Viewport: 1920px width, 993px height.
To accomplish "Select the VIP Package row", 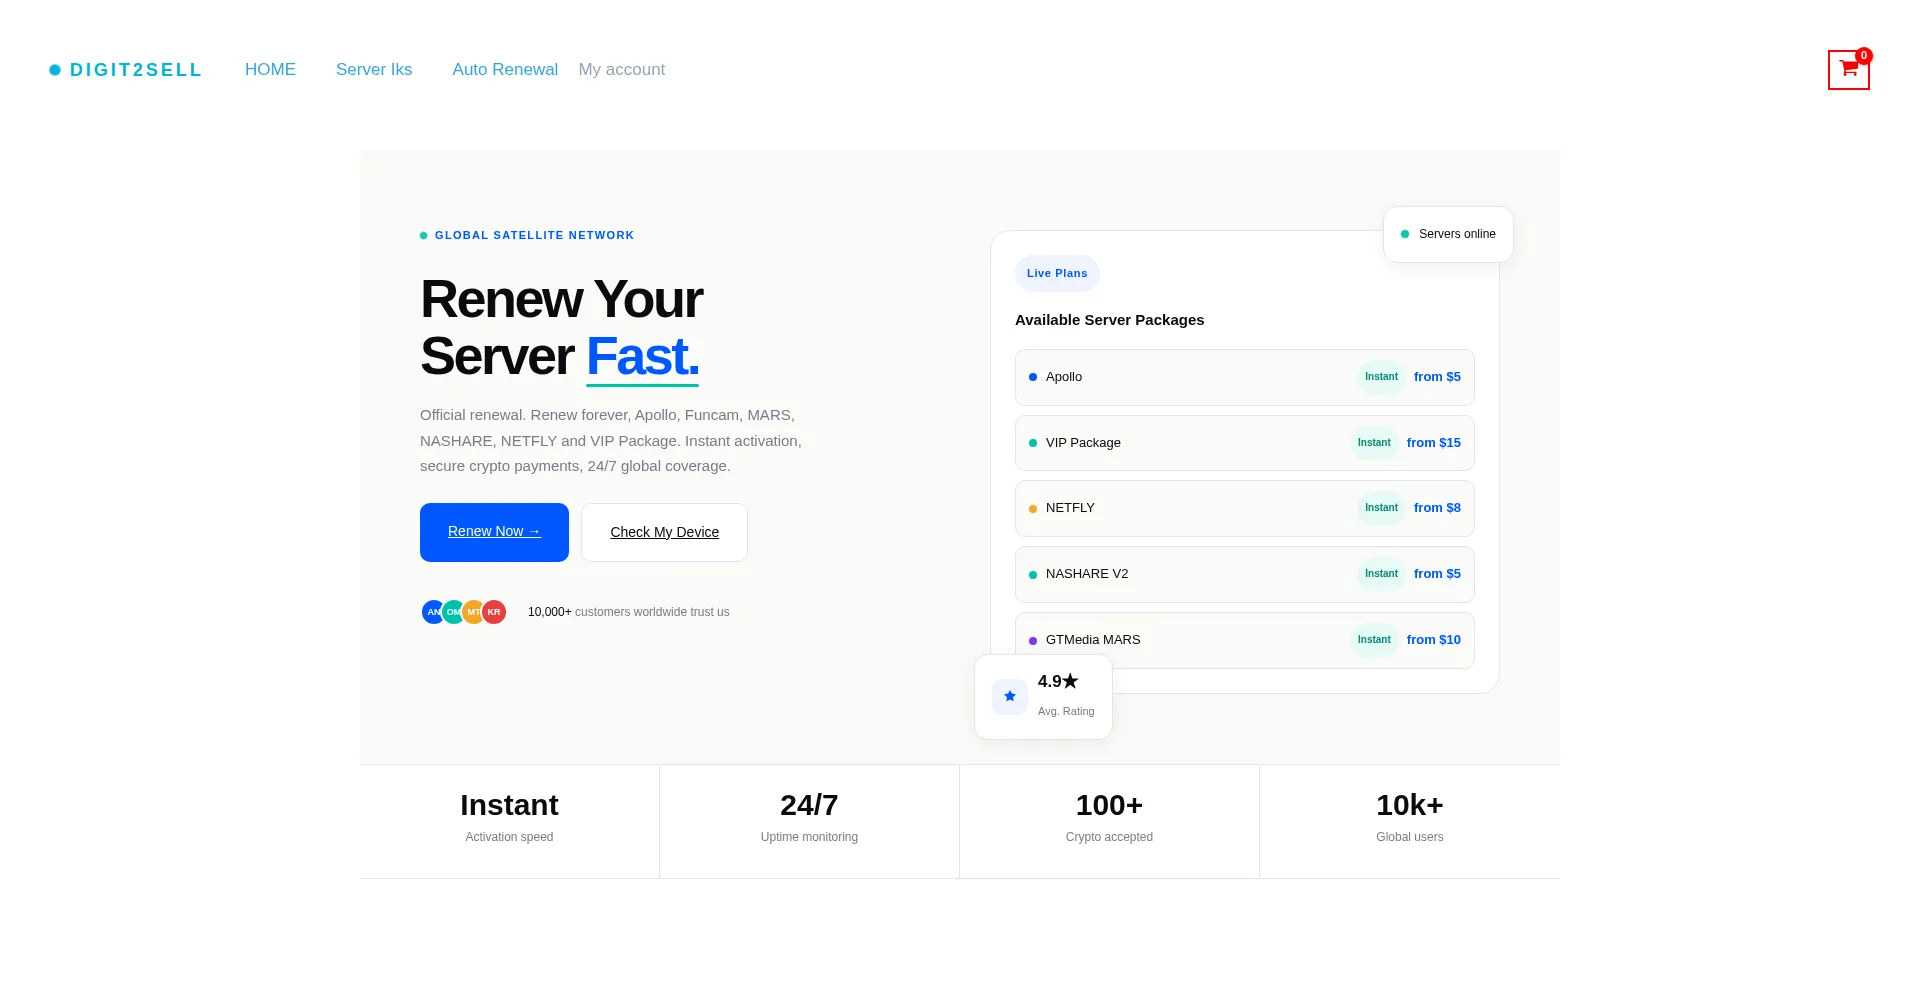I will click(x=1244, y=443).
